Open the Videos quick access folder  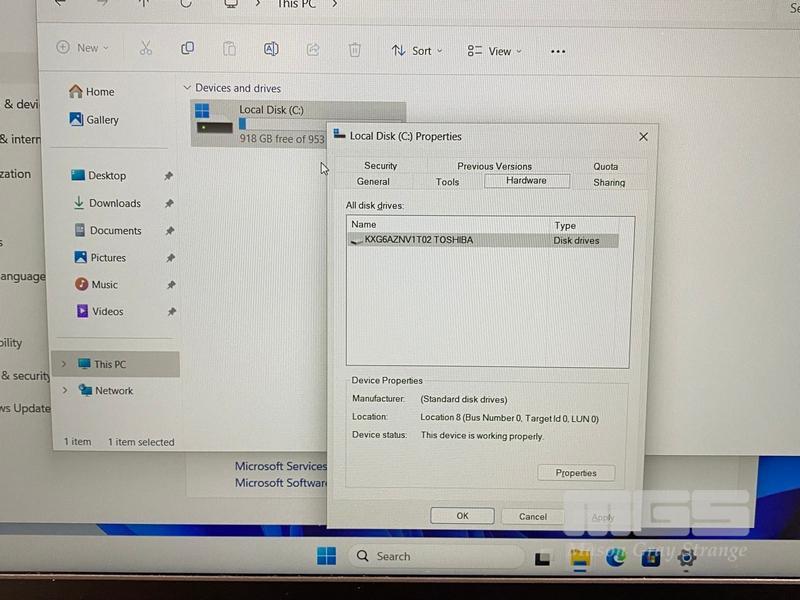tap(100, 311)
